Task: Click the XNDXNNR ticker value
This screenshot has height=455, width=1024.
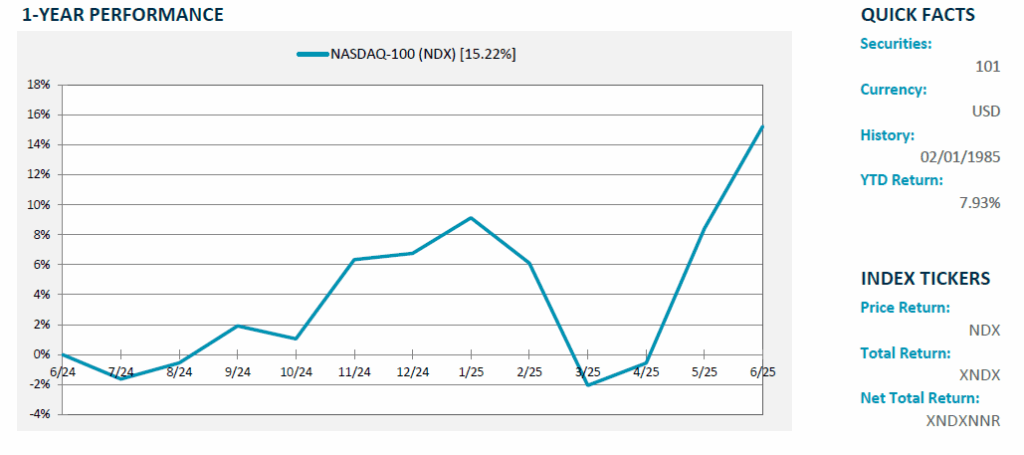Action: point(963,421)
